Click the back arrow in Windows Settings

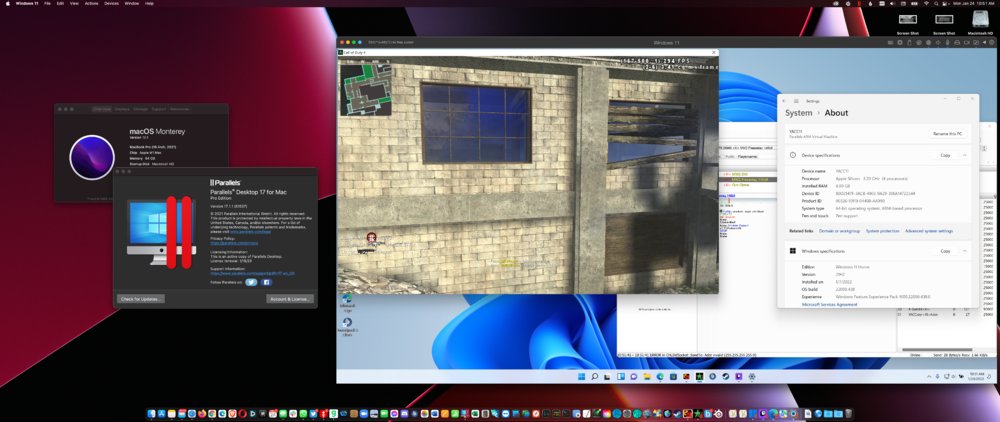[x=785, y=101]
